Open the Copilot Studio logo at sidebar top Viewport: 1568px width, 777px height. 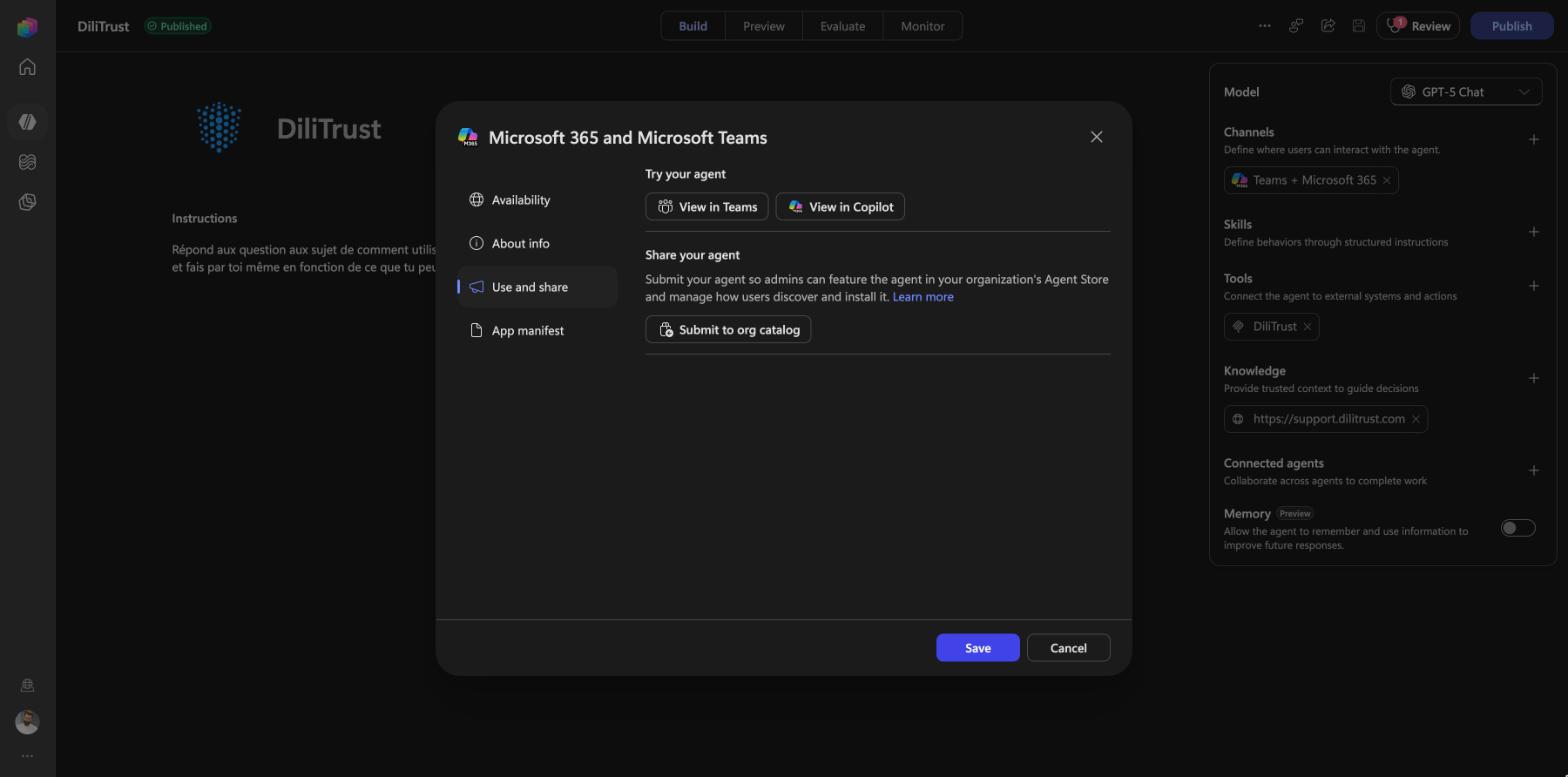(x=27, y=27)
